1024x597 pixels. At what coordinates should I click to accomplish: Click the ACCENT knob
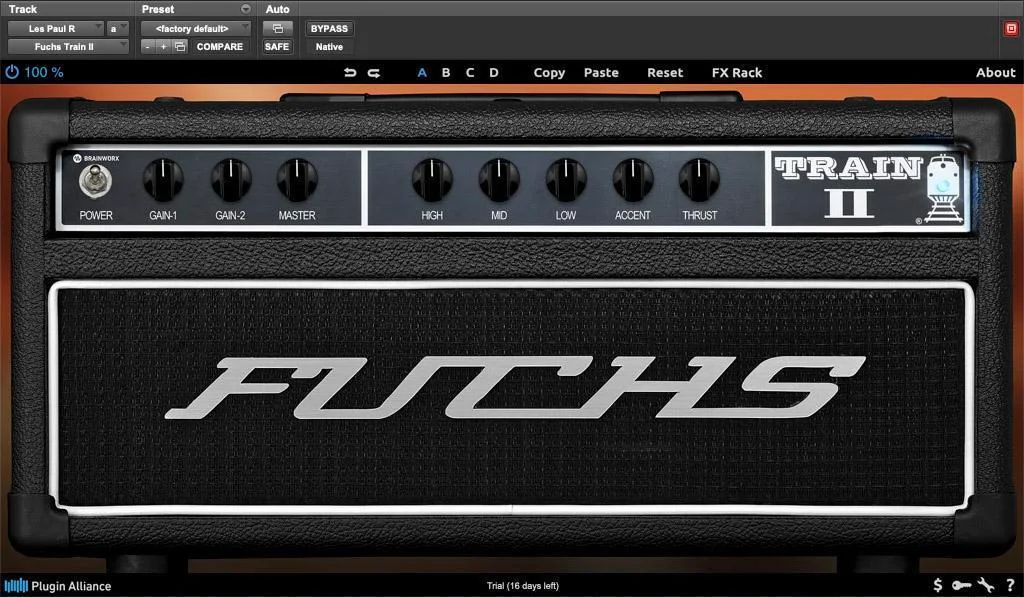633,180
